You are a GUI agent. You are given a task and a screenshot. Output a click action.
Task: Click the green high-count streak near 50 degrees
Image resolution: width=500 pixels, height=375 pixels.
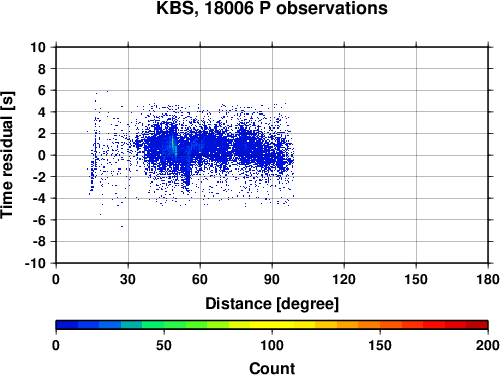[x=174, y=146]
